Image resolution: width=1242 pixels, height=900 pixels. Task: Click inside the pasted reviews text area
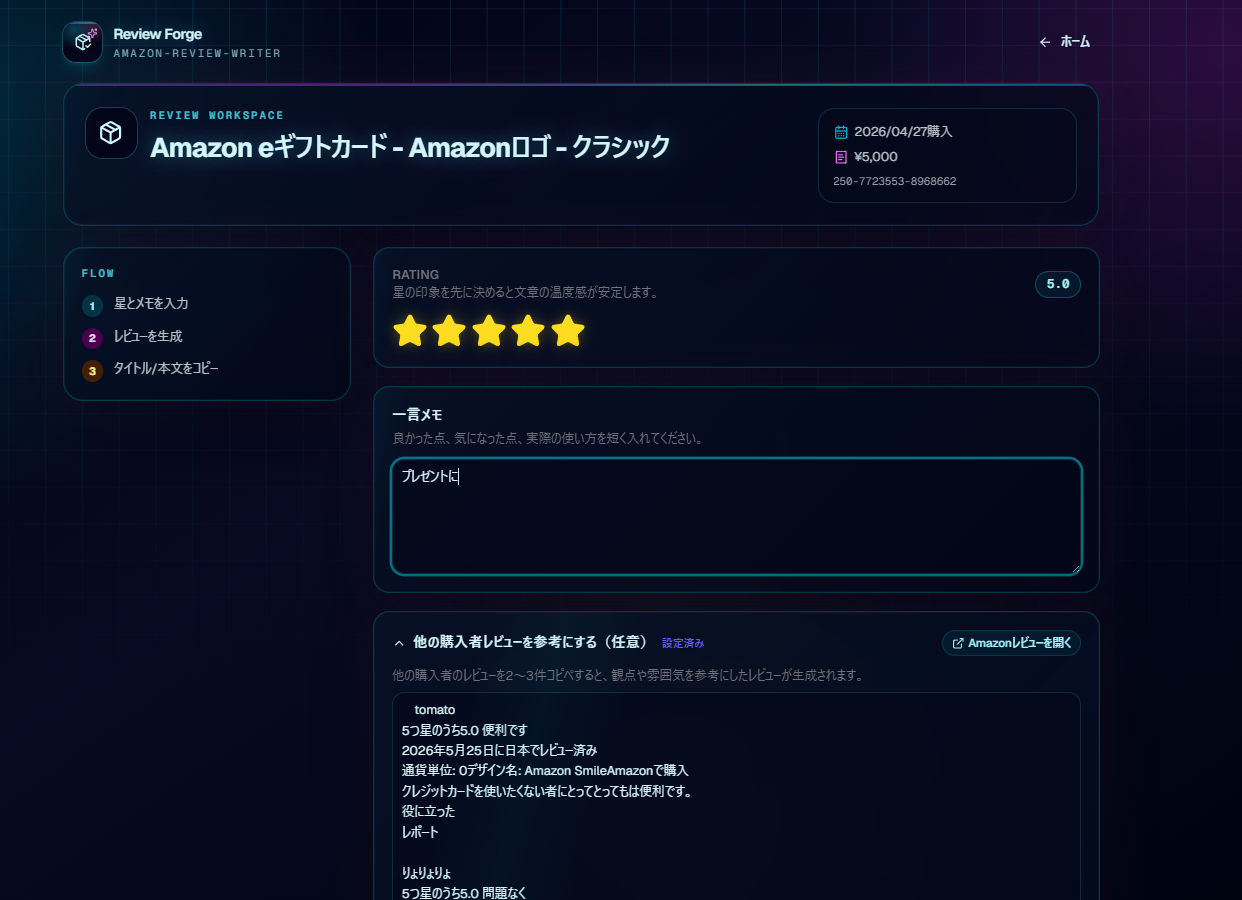pos(736,796)
